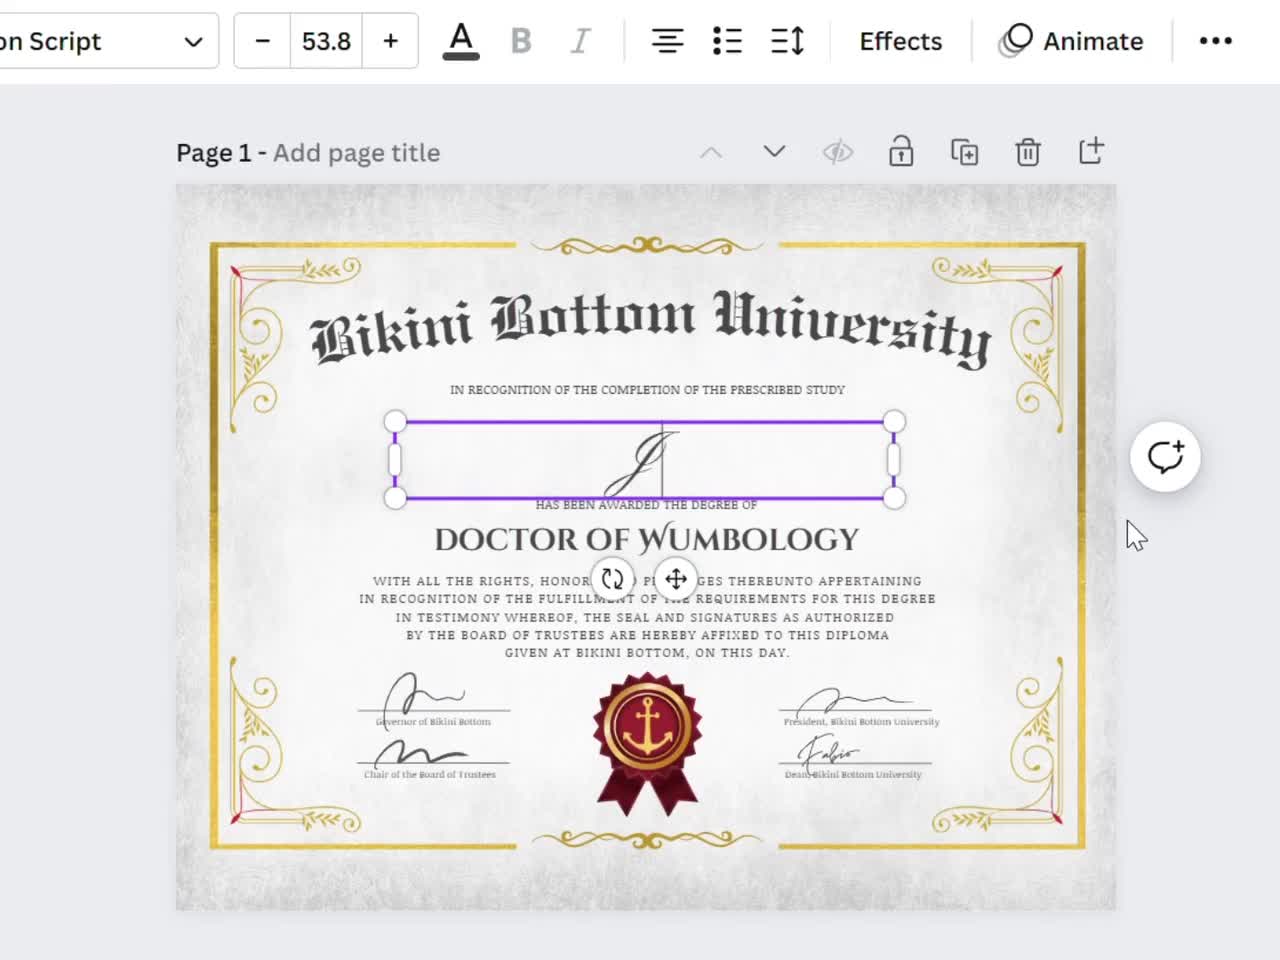
Task: Increase font size with the plus button
Action: tap(390, 41)
